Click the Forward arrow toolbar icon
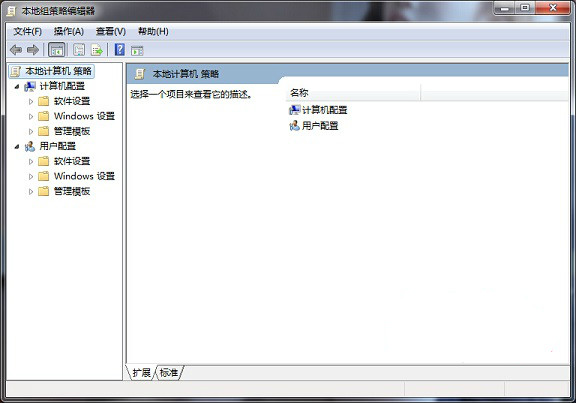This screenshot has height=403, width=576. pos(33,50)
